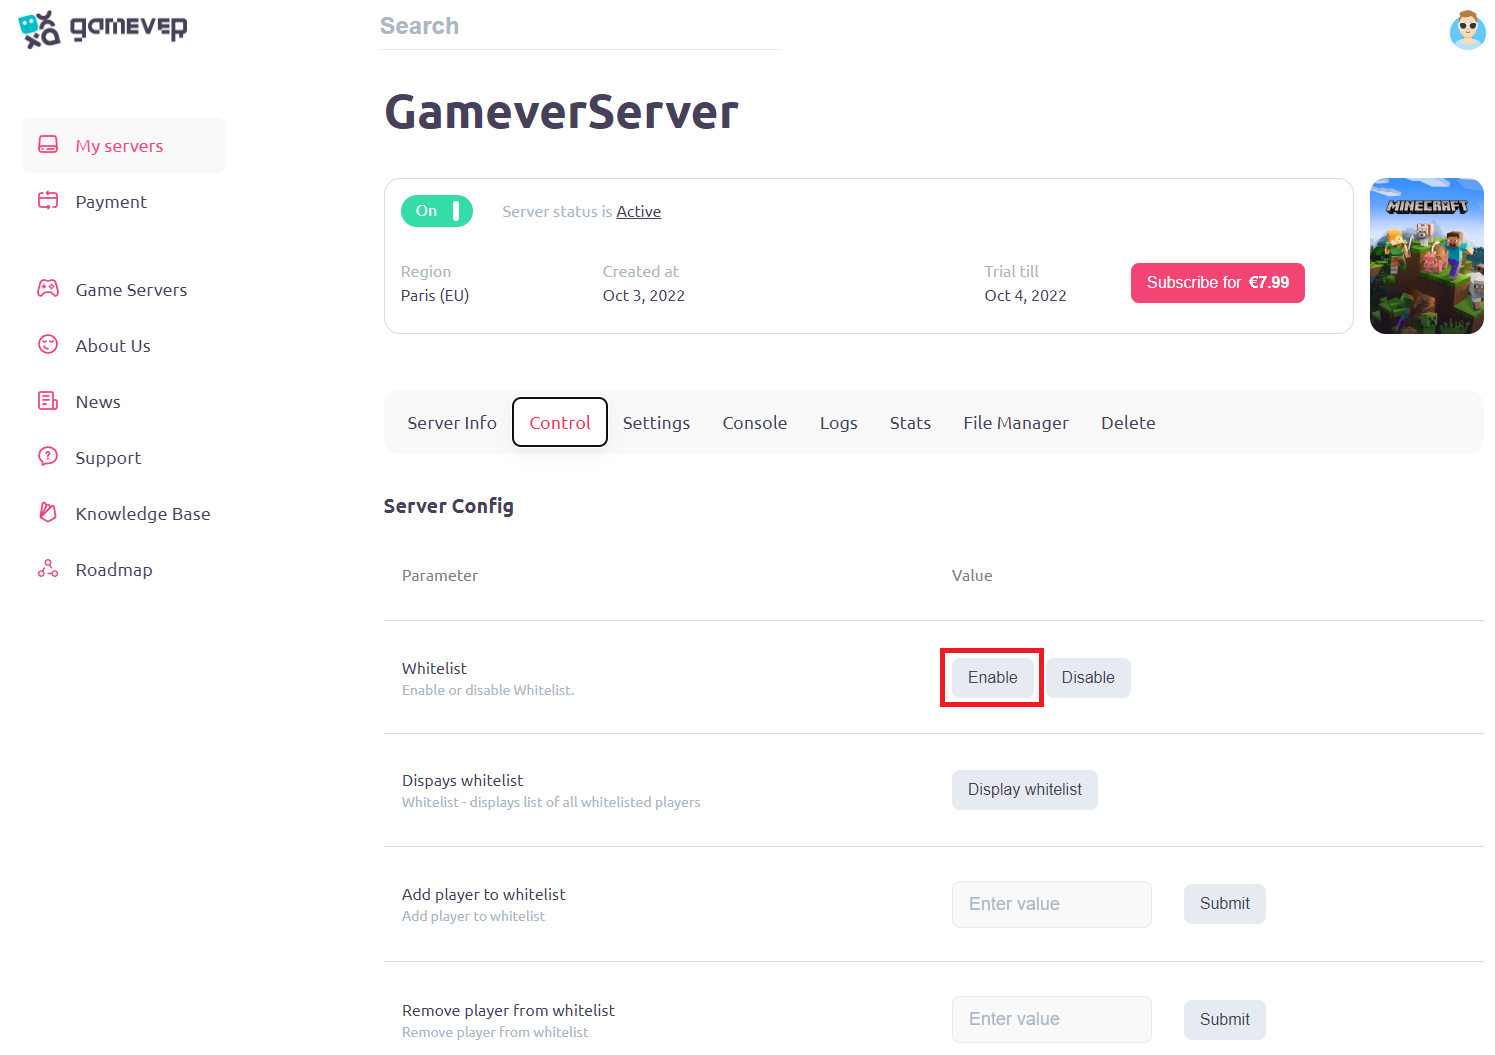Turn off the server status toggle
Screen dimensions: 1495x1055
[x=437, y=211]
